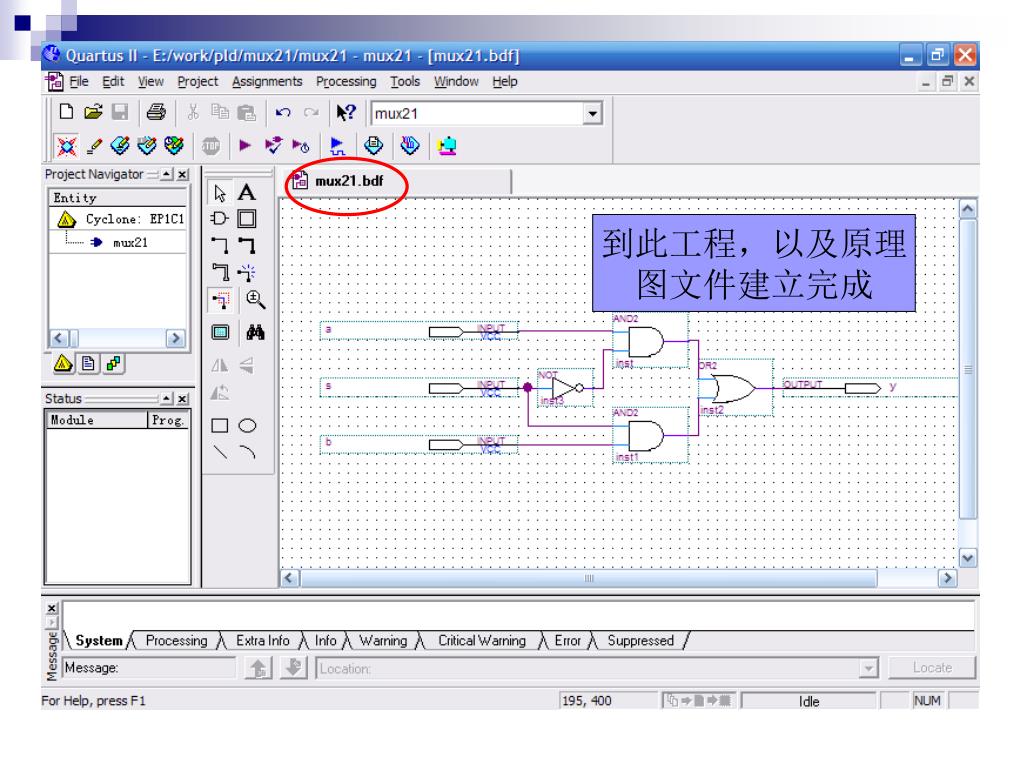Image resolution: width=1024 pixels, height=768 pixels.
Task: Click the schematic vertical scroll down arrow
Action: tap(967, 558)
